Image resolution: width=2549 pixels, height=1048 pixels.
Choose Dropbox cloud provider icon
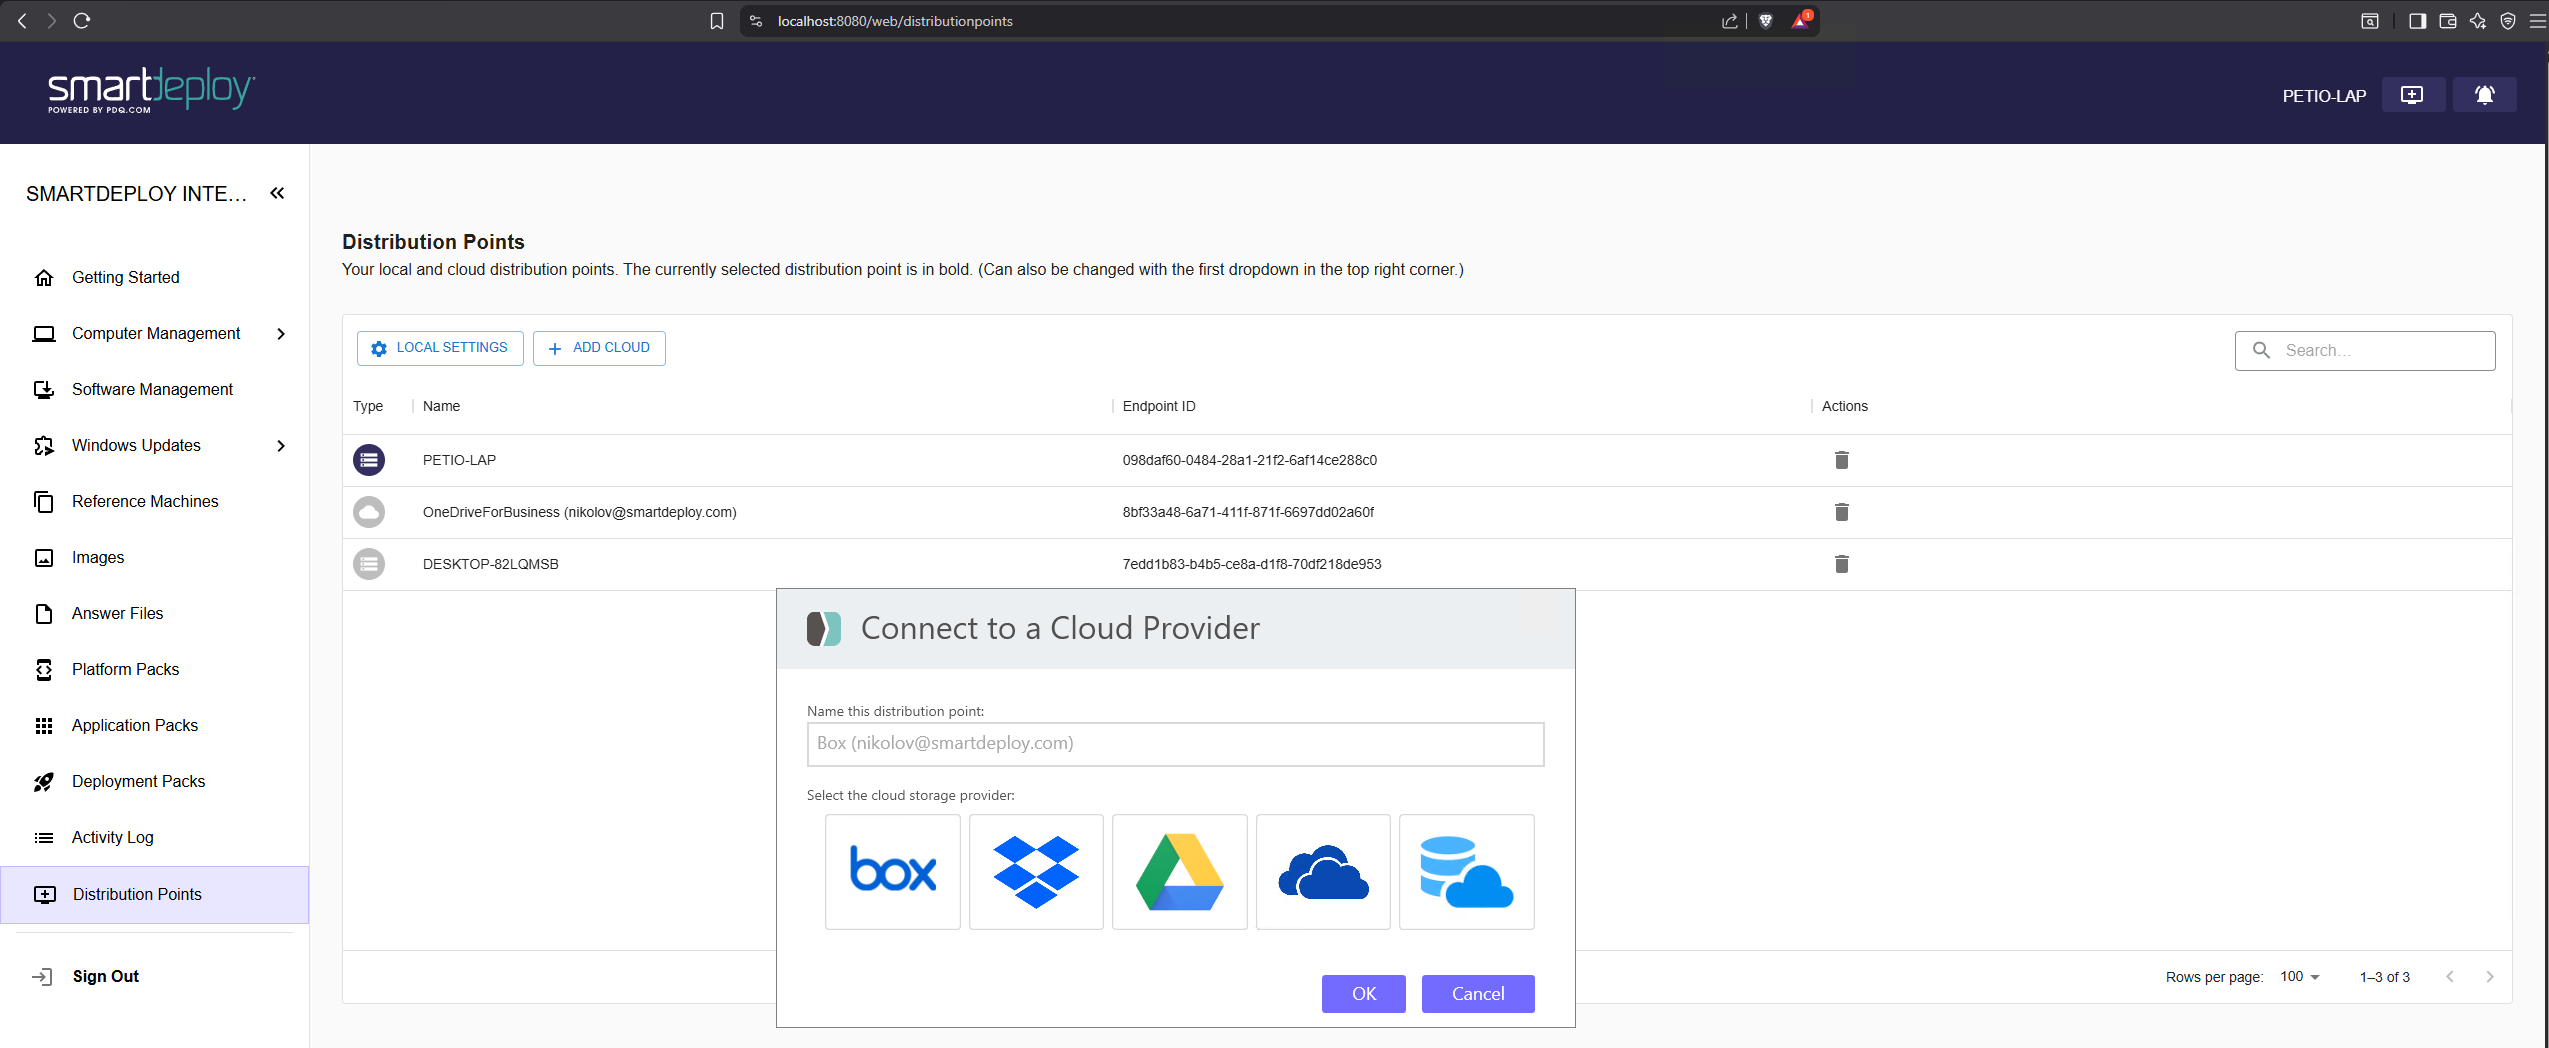(x=1036, y=871)
